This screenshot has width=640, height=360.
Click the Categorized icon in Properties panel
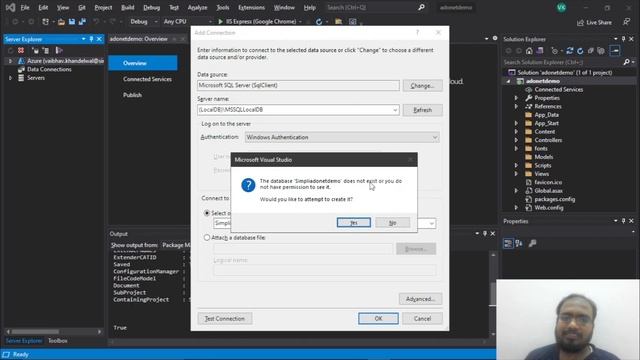[x=508, y=244]
